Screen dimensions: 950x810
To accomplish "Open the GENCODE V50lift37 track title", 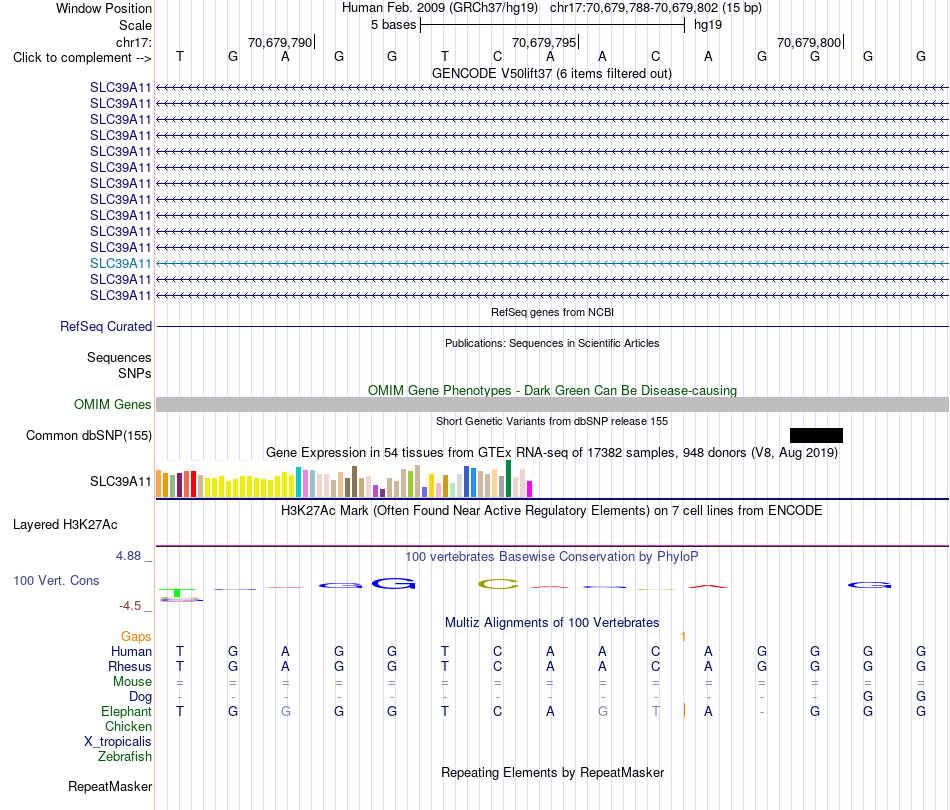I will coord(552,73).
